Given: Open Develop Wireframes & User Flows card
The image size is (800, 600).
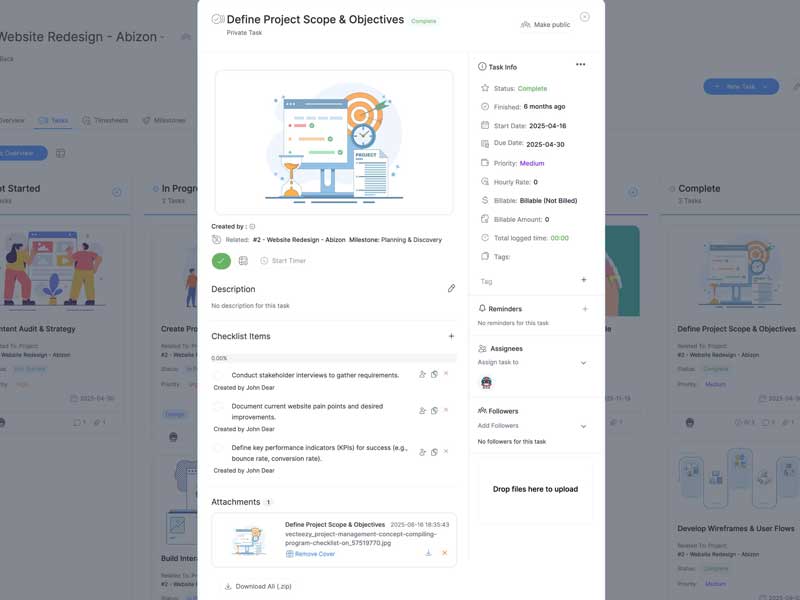Looking at the screenshot, I should (x=736, y=529).
